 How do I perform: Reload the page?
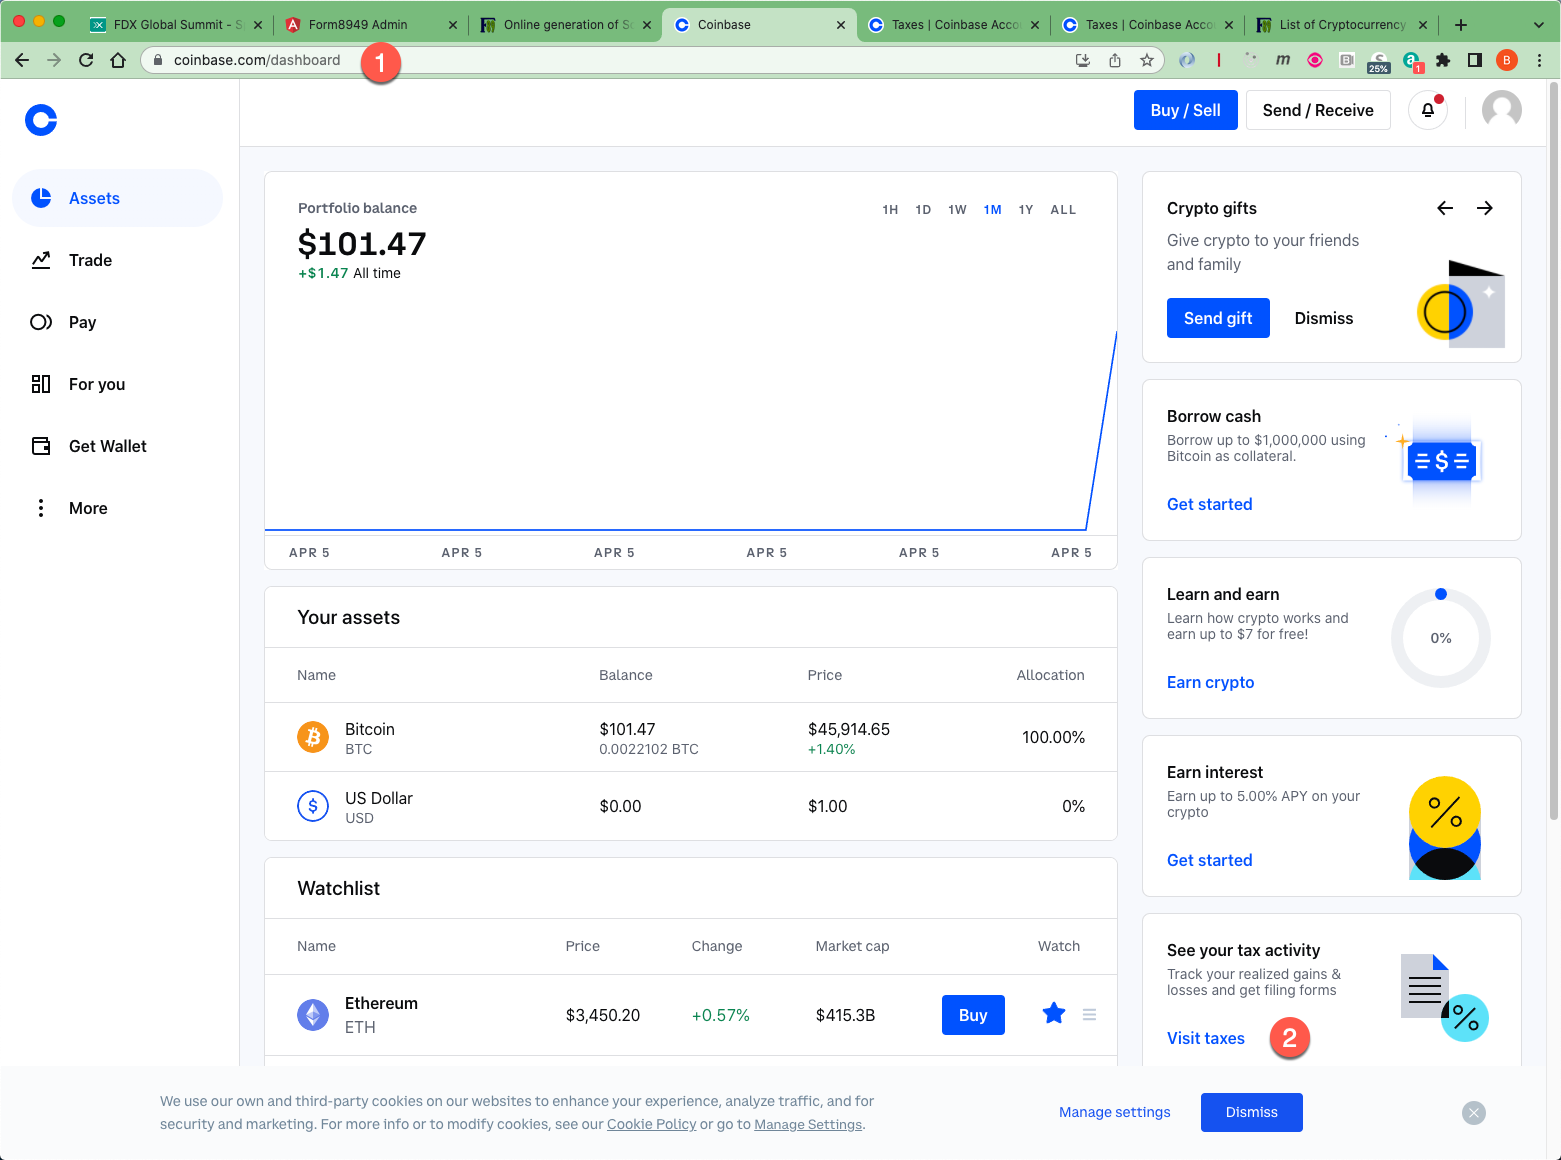pos(86,60)
